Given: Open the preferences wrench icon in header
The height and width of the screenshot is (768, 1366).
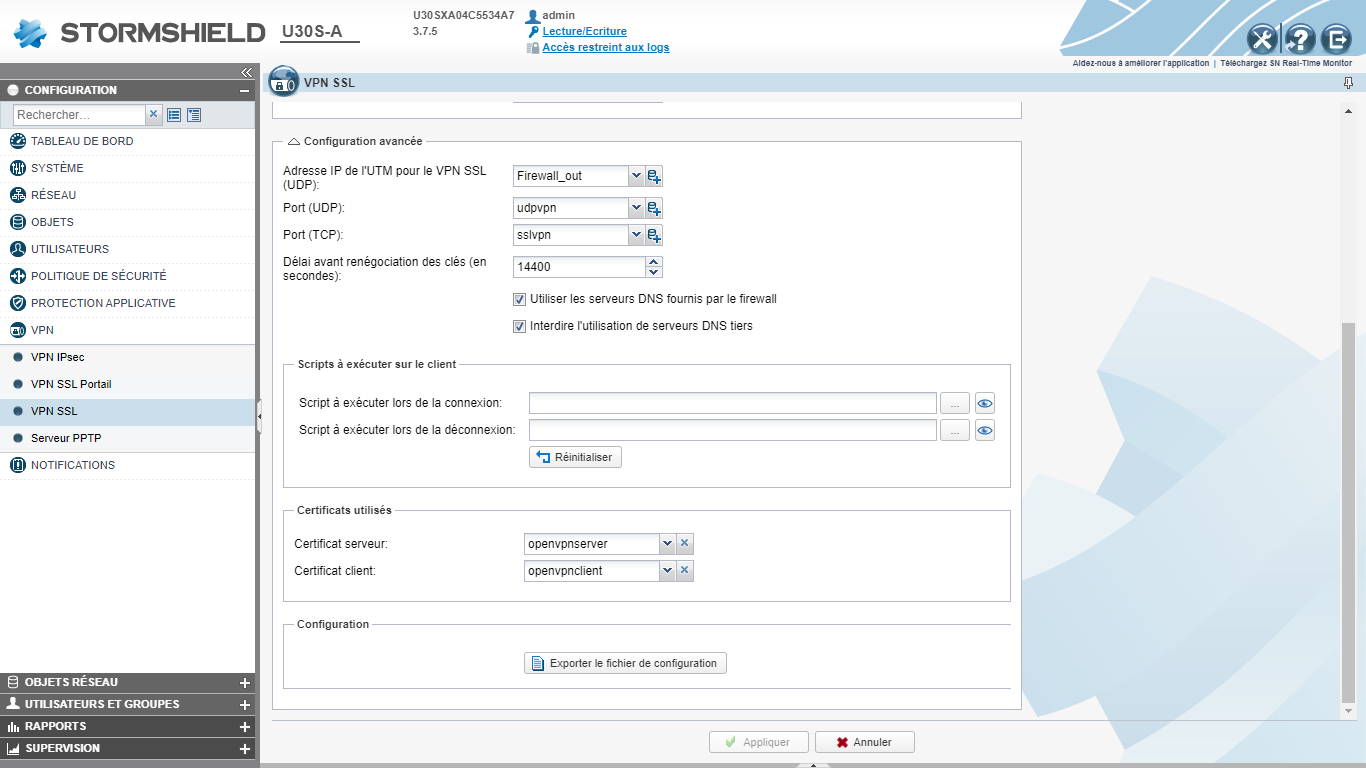Looking at the screenshot, I should coord(1263,39).
